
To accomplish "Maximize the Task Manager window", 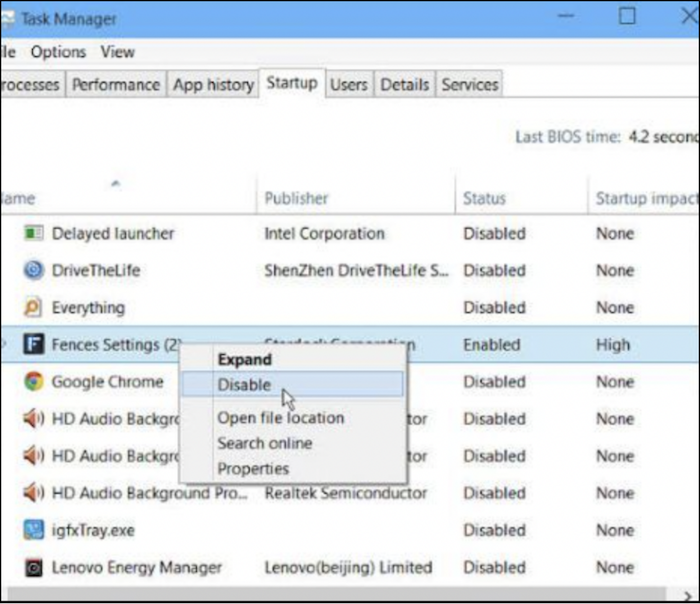I will point(627,17).
